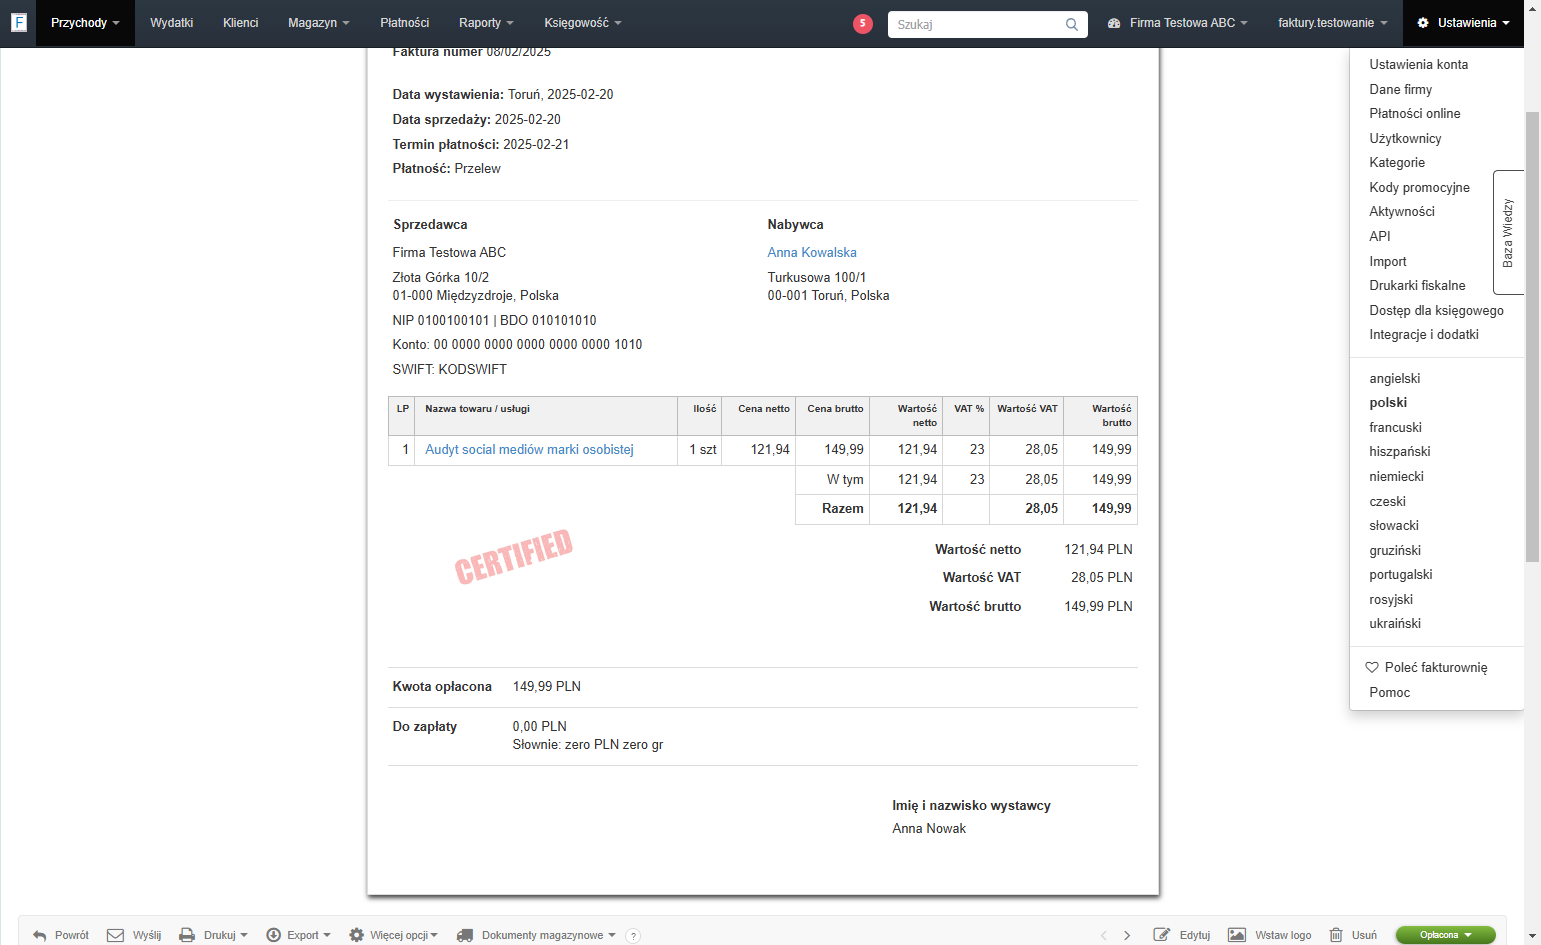Open the Wydatki menu

171,23
